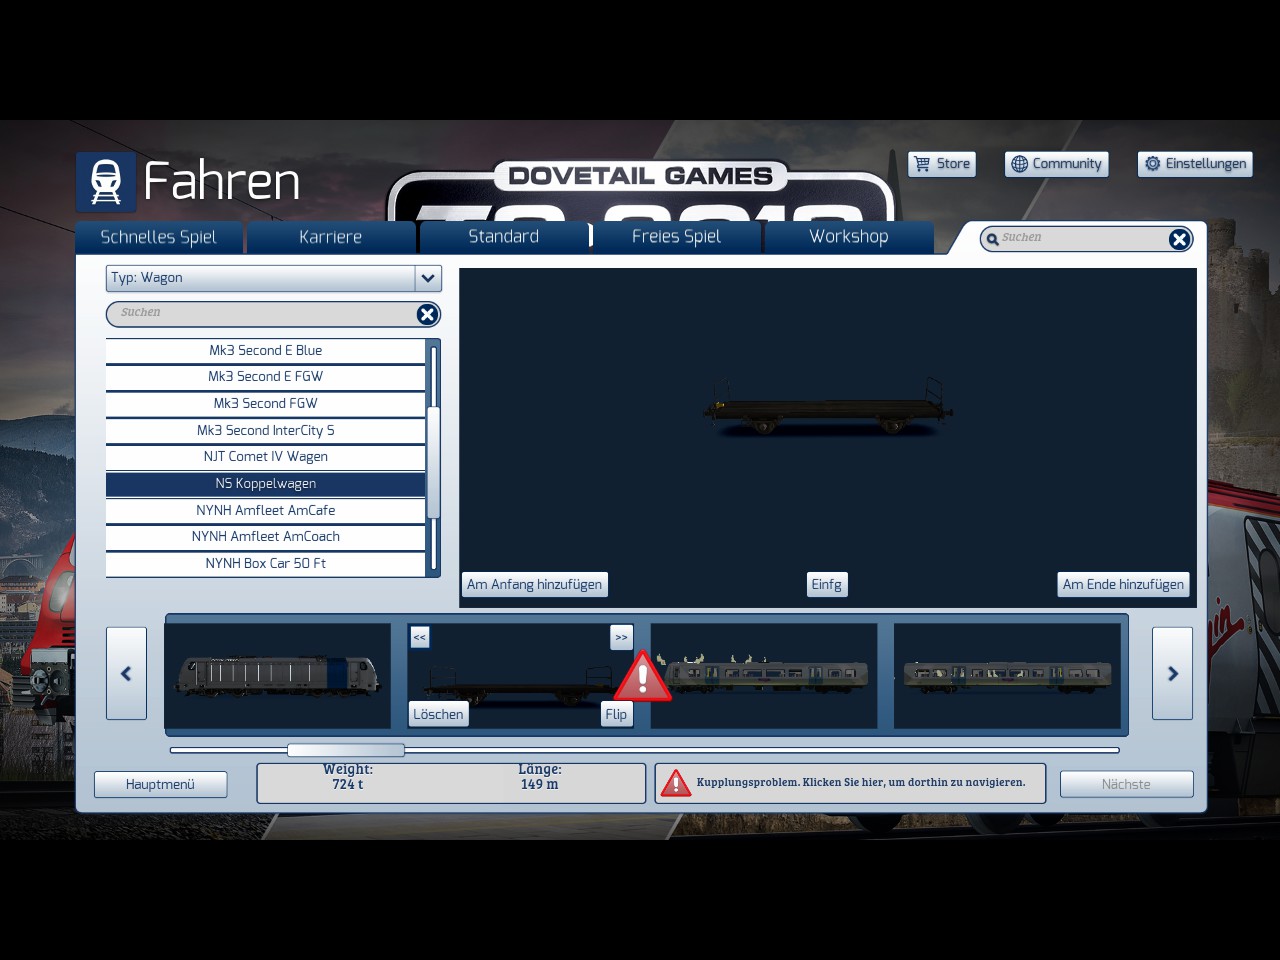Select the coach thumbnail with white roof details
The image size is (1280, 960).
click(764, 676)
